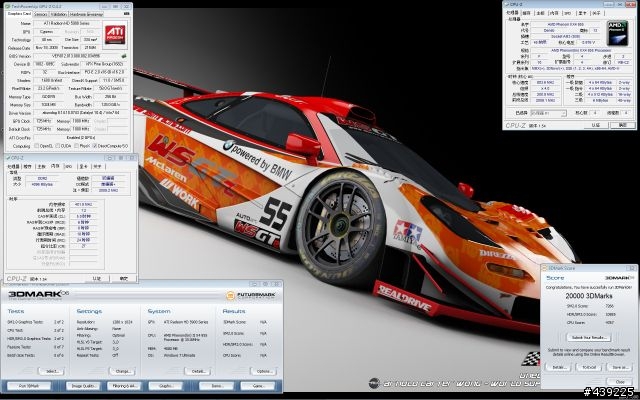Screen dimensions: 640x400
Task: Click Change under the Settings section
Action: point(122,371)
